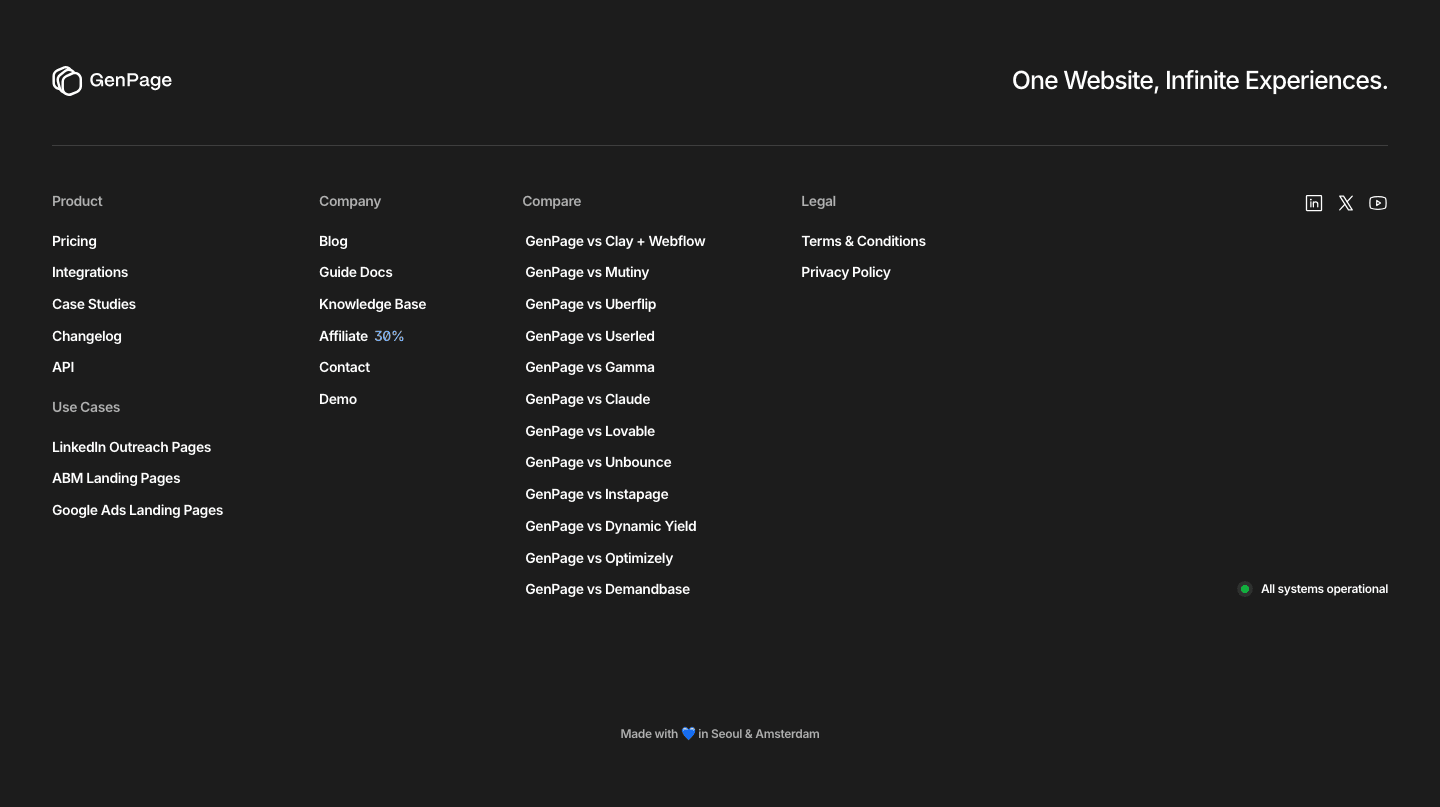Request a Demo
Image resolution: width=1440 pixels, height=807 pixels.
coord(338,399)
